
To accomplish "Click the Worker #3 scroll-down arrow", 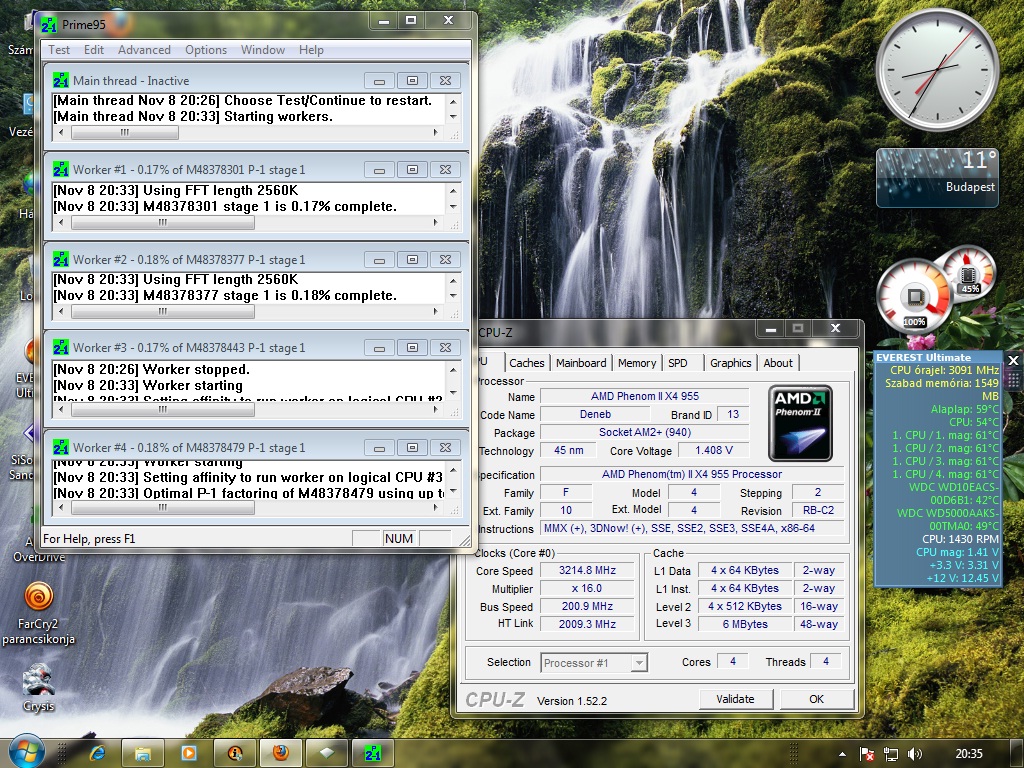I will 453,392.
